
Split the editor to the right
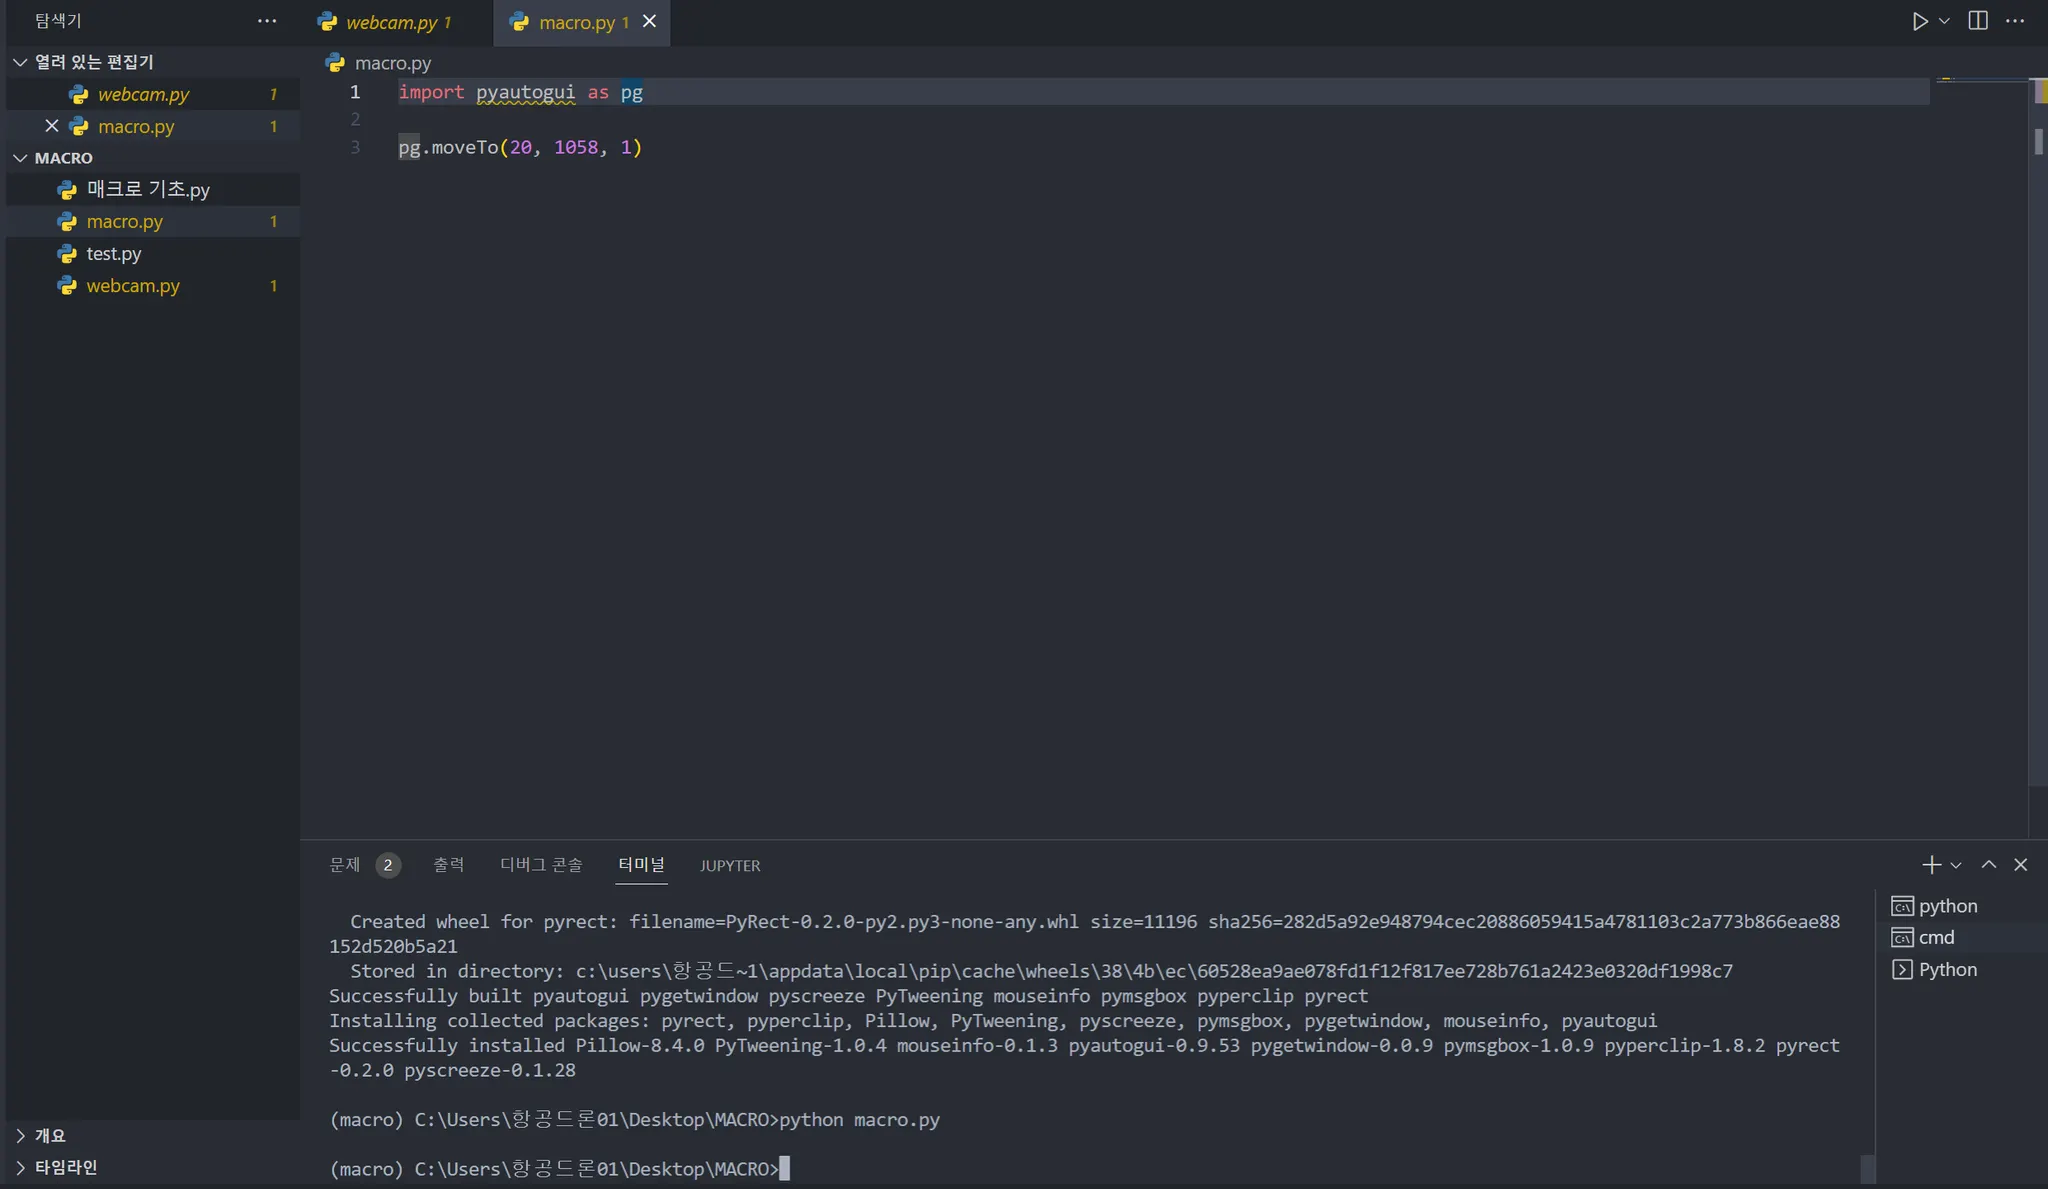[x=1978, y=21]
